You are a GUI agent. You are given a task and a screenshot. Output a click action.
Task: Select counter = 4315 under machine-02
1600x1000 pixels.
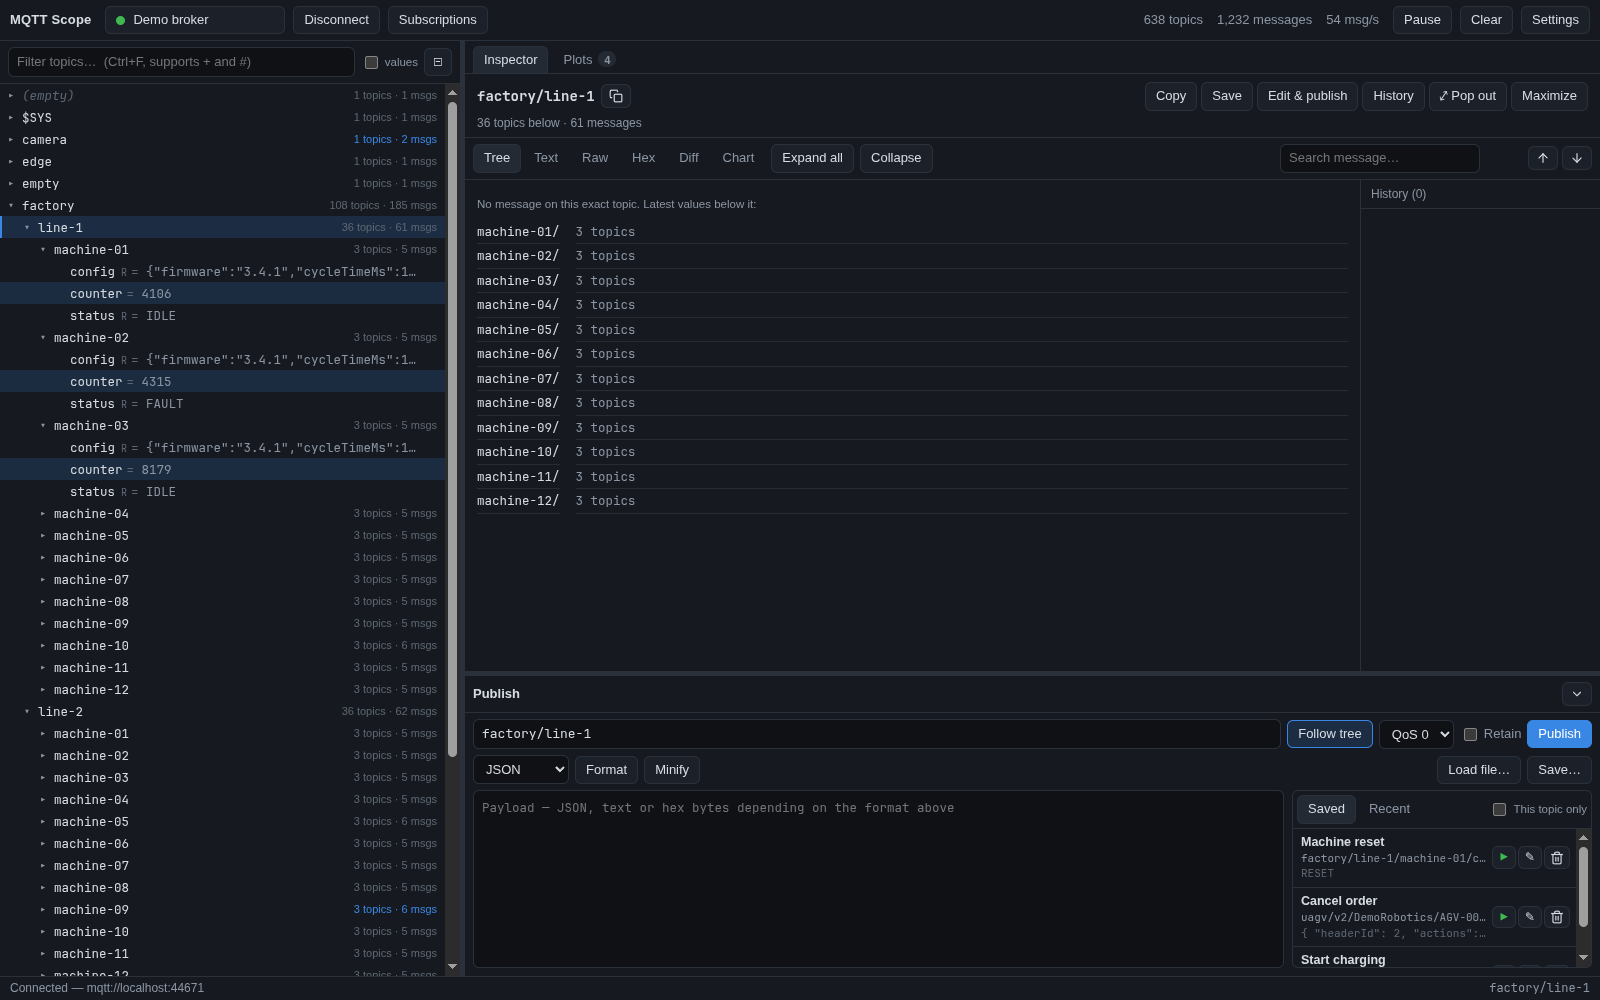pyautogui.click(x=222, y=382)
